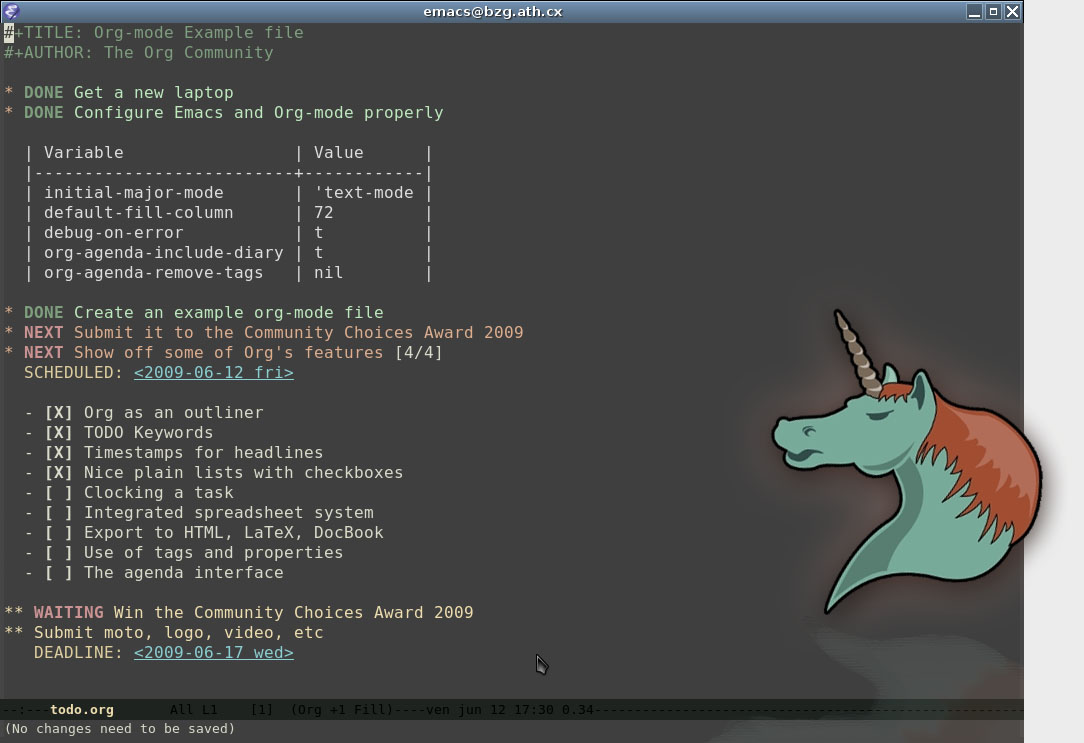Click the 'nil' value cell

coord(328,273)
